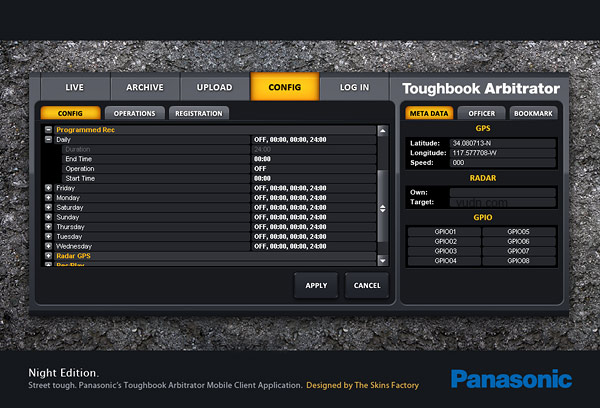Toggle the GPIO08 indicator
This screenshot has height=408, width=600.
[x=519, y=261]
